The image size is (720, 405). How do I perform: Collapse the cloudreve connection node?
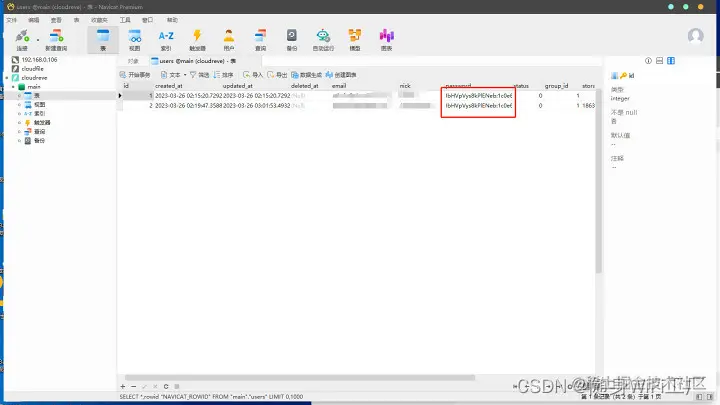(x=6, y=78)
